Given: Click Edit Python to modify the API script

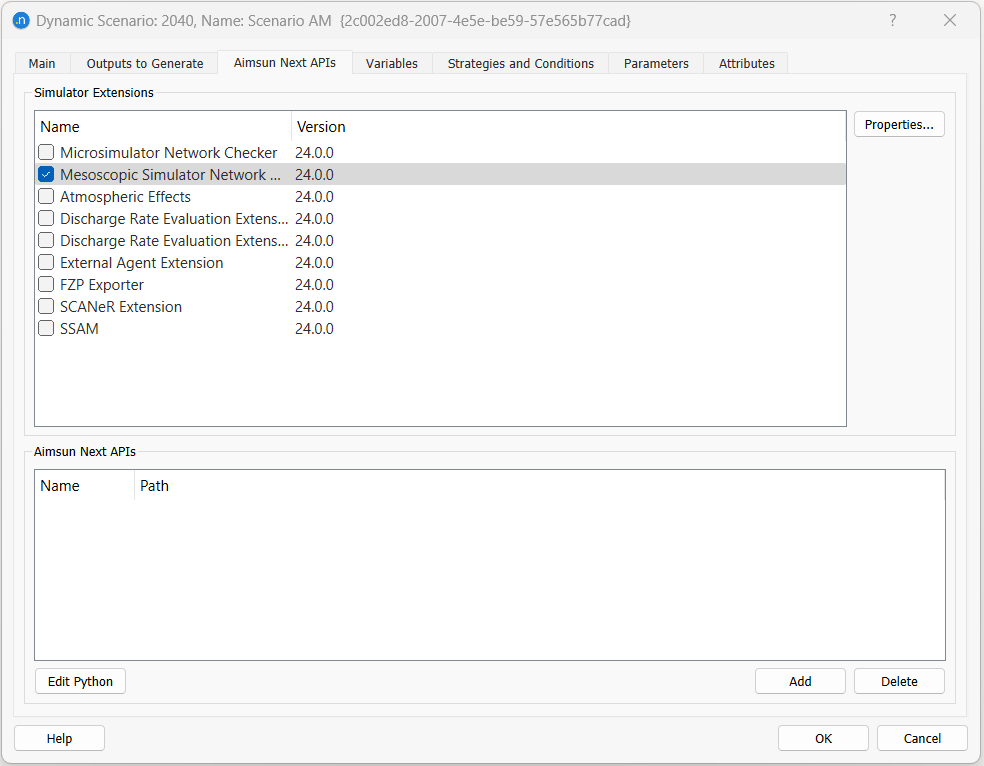Looking at the screenshot, I should (x=80, y=681).
